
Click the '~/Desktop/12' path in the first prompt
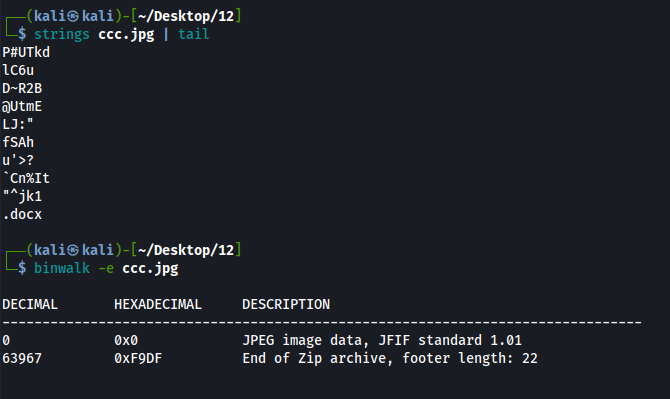(x=186, y=16)
